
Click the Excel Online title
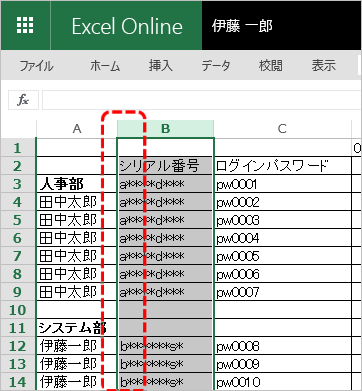point(127,26)
